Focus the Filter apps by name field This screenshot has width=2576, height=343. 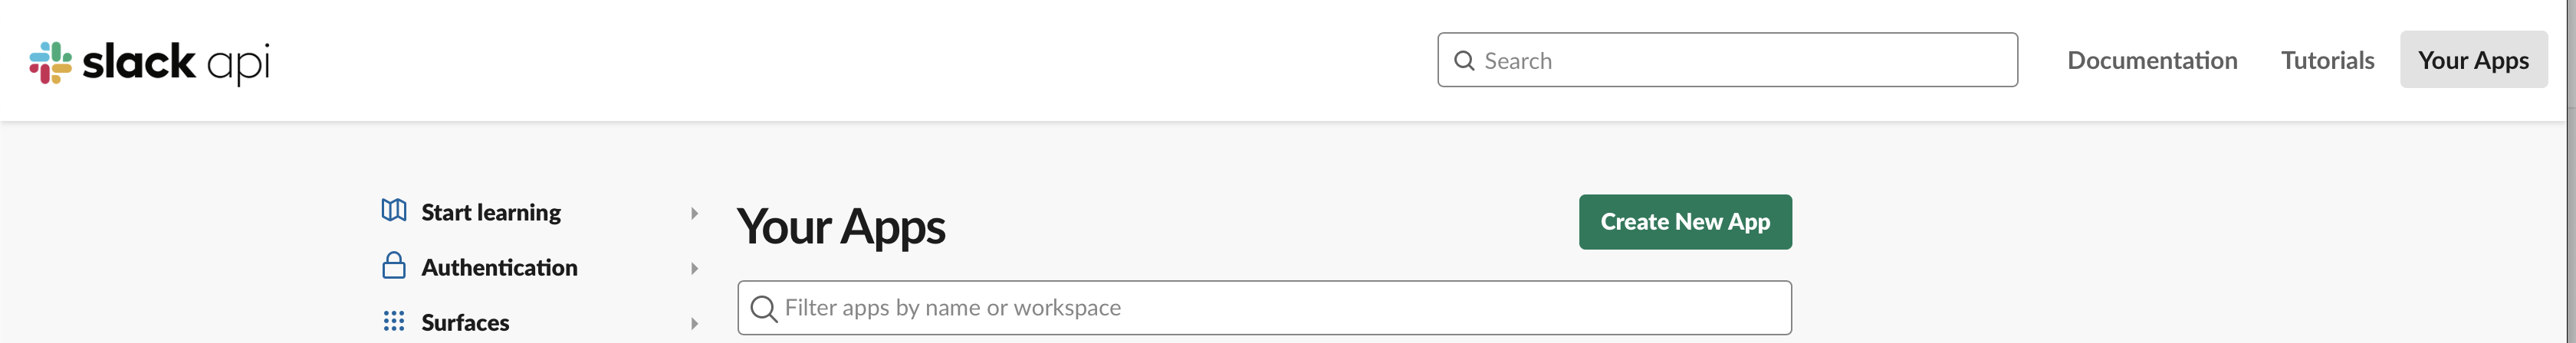pos(1264,308)
